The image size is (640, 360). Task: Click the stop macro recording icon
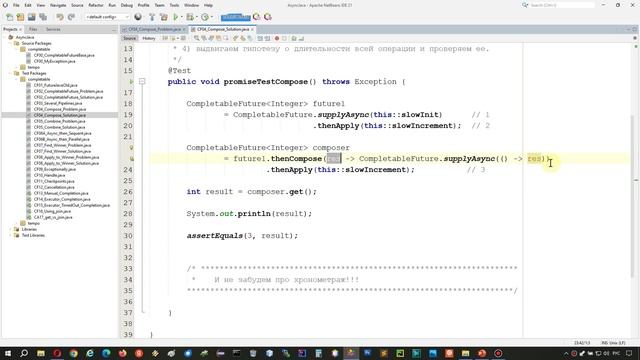pyautogui.click(x=284, y=38)
